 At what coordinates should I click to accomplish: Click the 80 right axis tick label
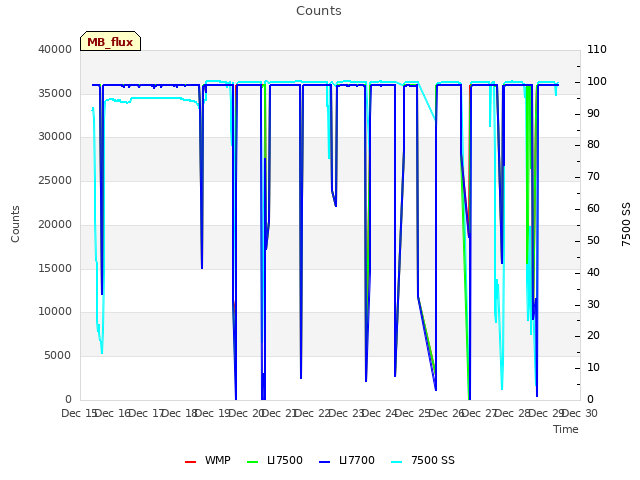coord(593,144)
